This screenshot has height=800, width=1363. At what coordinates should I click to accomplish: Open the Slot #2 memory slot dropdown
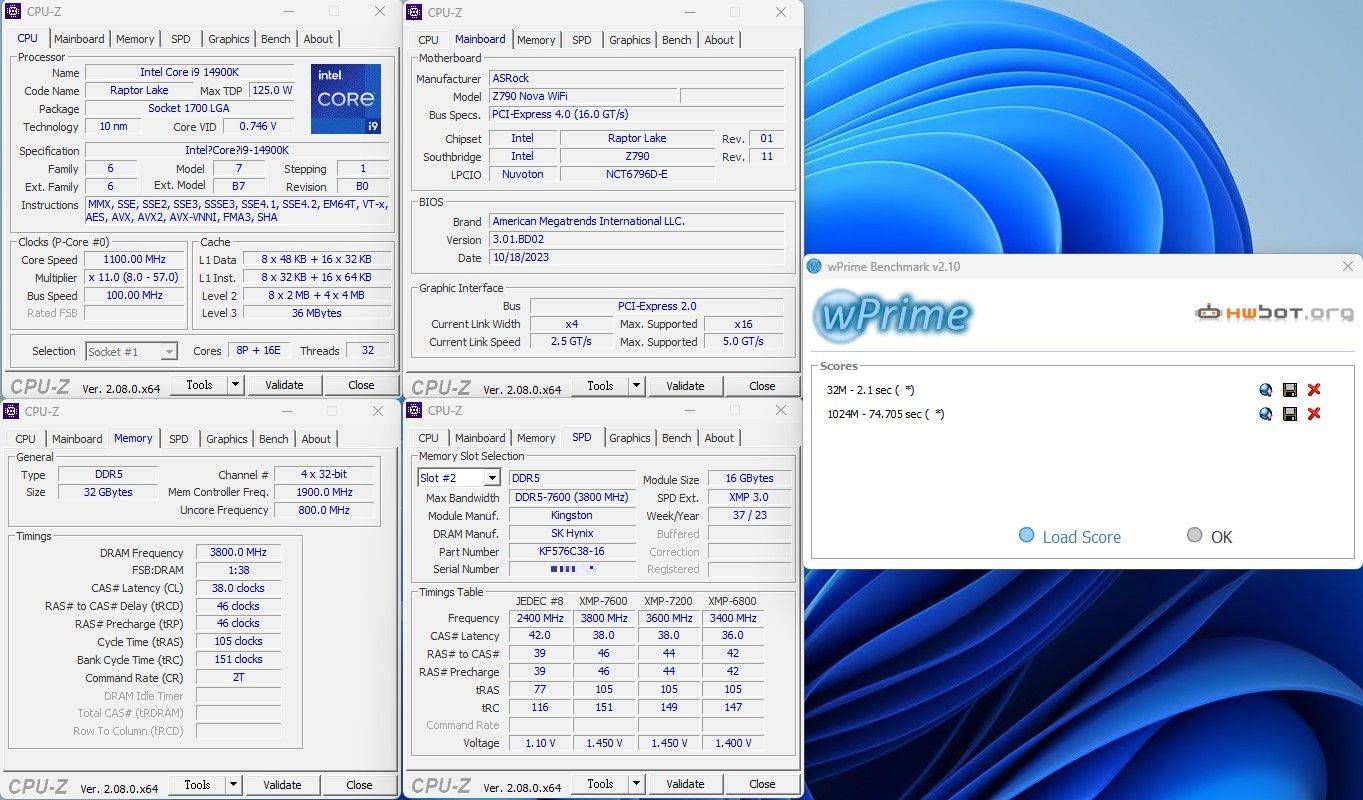[x=491, y=479]
